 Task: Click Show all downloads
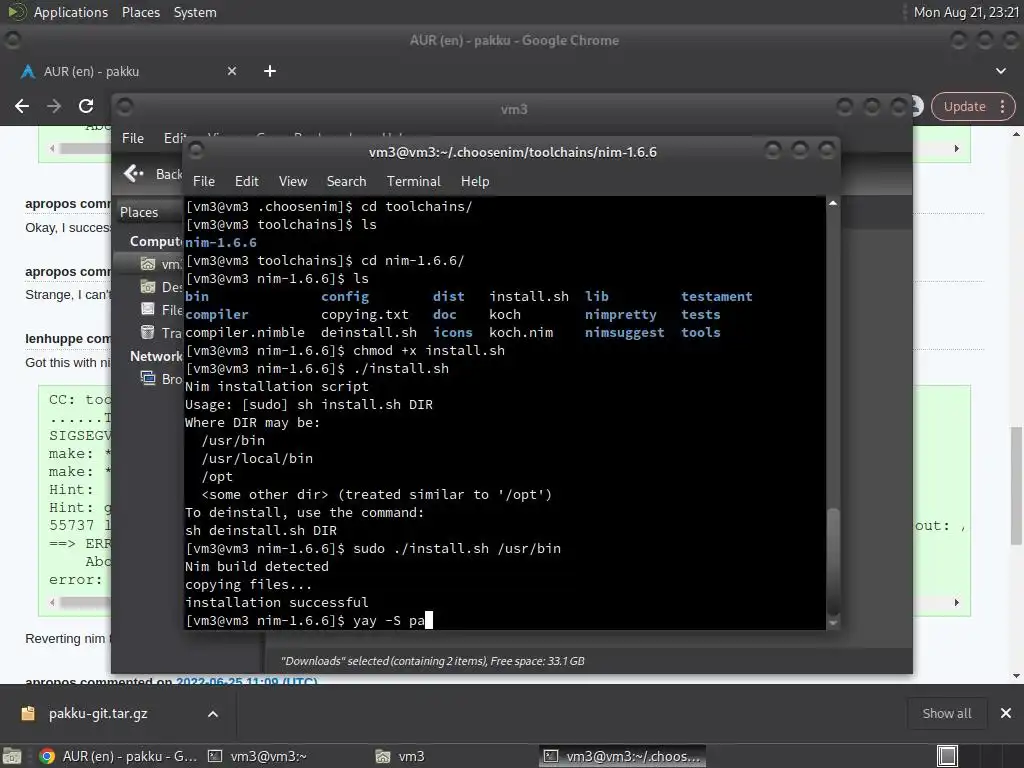(946, 714)
